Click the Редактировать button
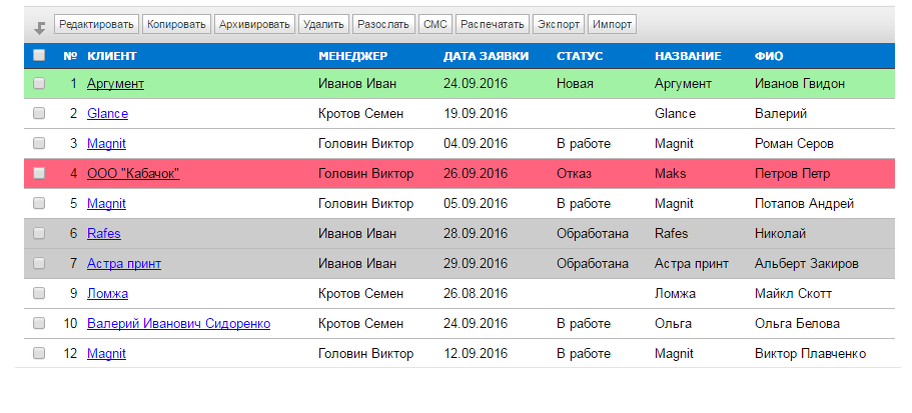 pos(97,24)
